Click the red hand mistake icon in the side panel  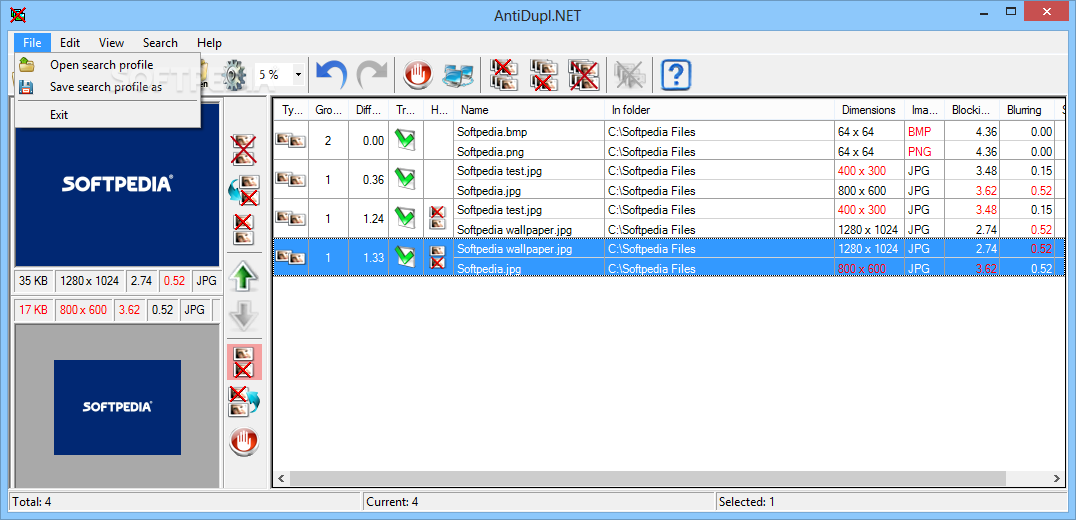click(244, 441)
